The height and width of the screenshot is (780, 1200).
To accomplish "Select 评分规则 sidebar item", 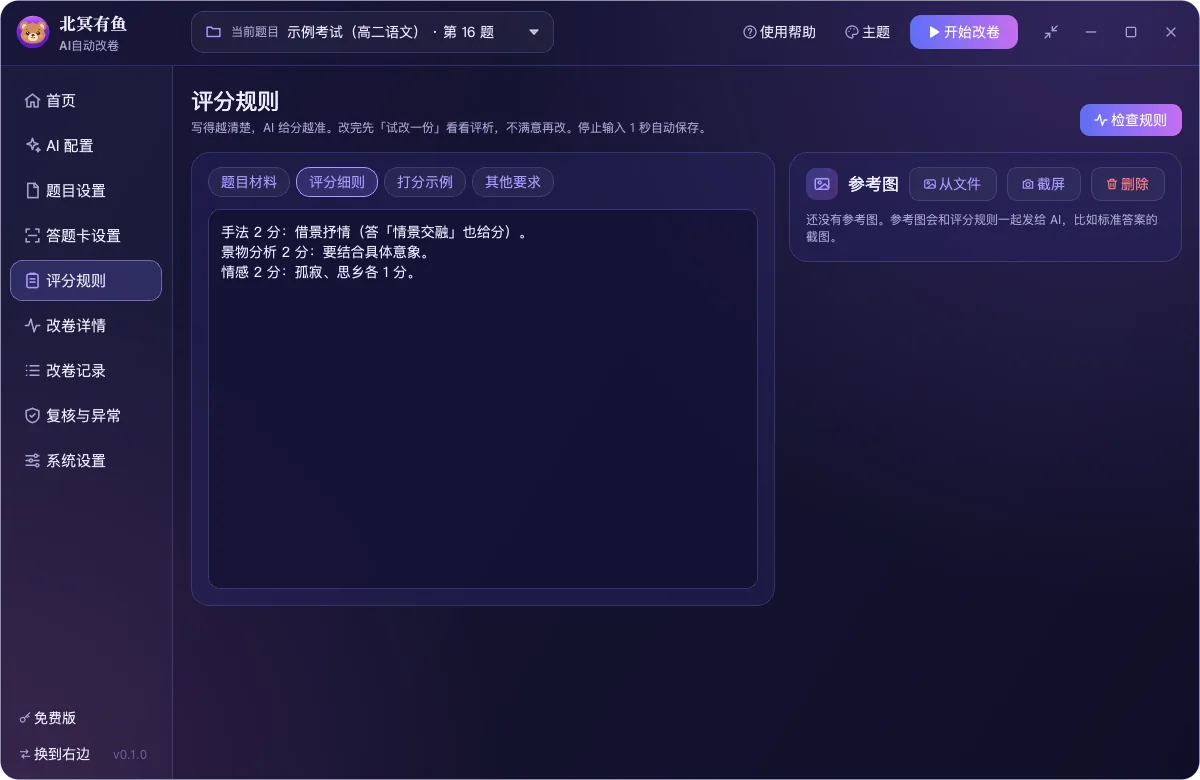I will [x=86, y=281].
